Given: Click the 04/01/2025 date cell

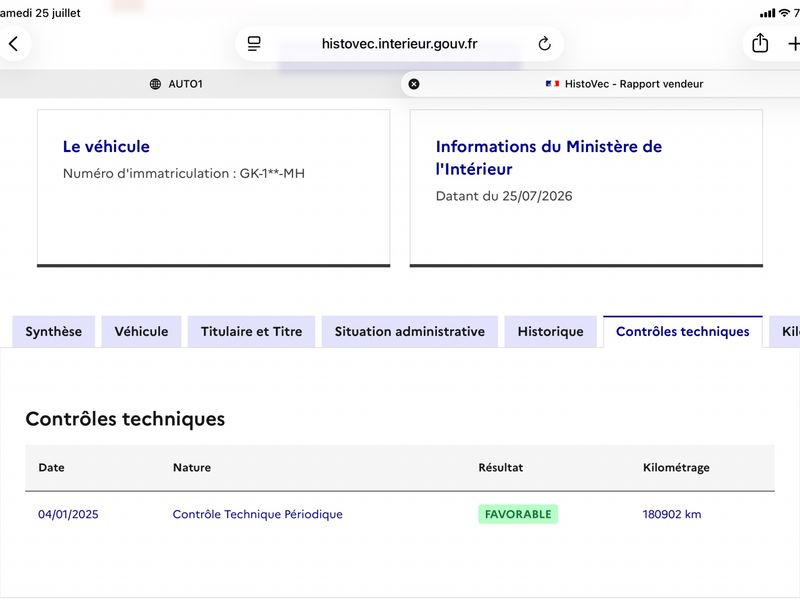Looking at the screenshot, I should (x=68, y=514).
